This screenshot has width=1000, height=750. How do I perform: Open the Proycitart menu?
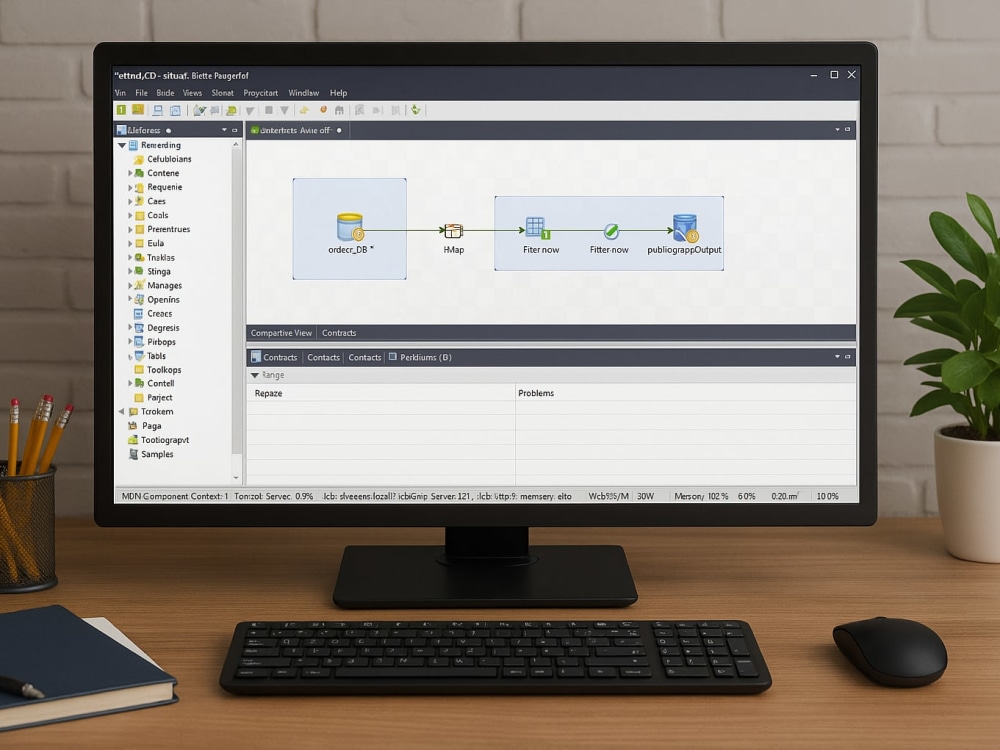261,93
